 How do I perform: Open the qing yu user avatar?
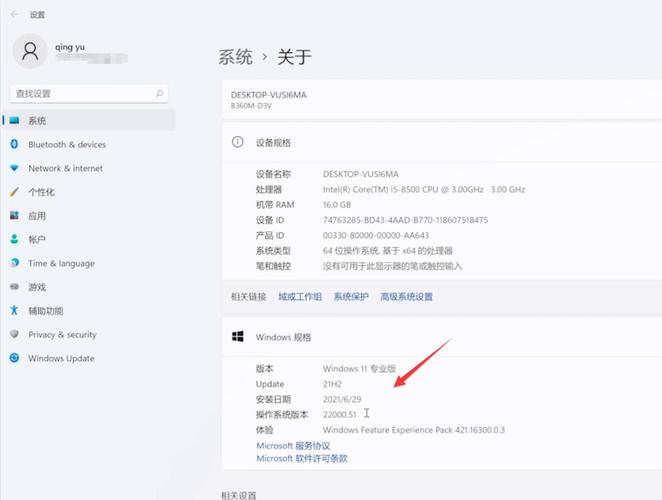(x=30, y=51)
